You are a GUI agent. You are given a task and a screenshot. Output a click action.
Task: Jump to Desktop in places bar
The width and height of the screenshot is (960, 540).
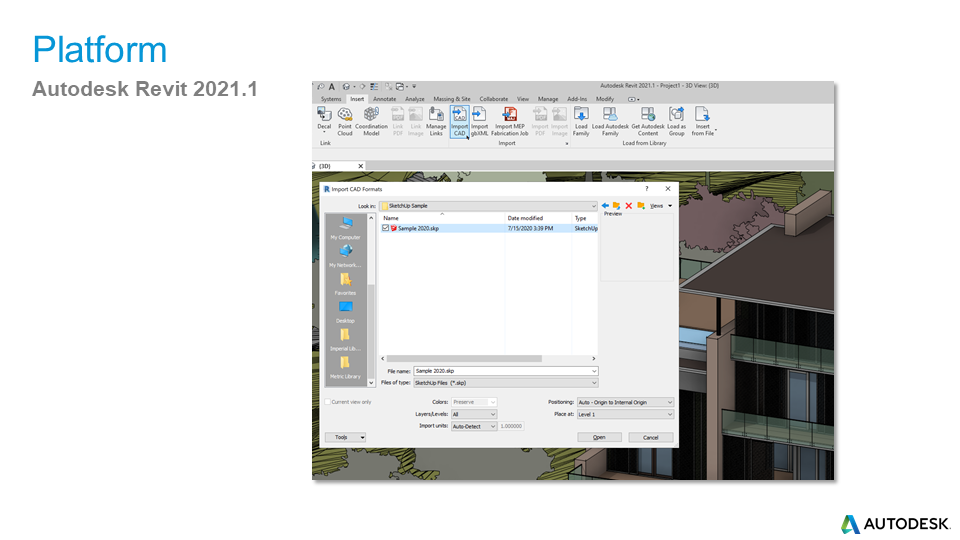[x=345, y=312]
